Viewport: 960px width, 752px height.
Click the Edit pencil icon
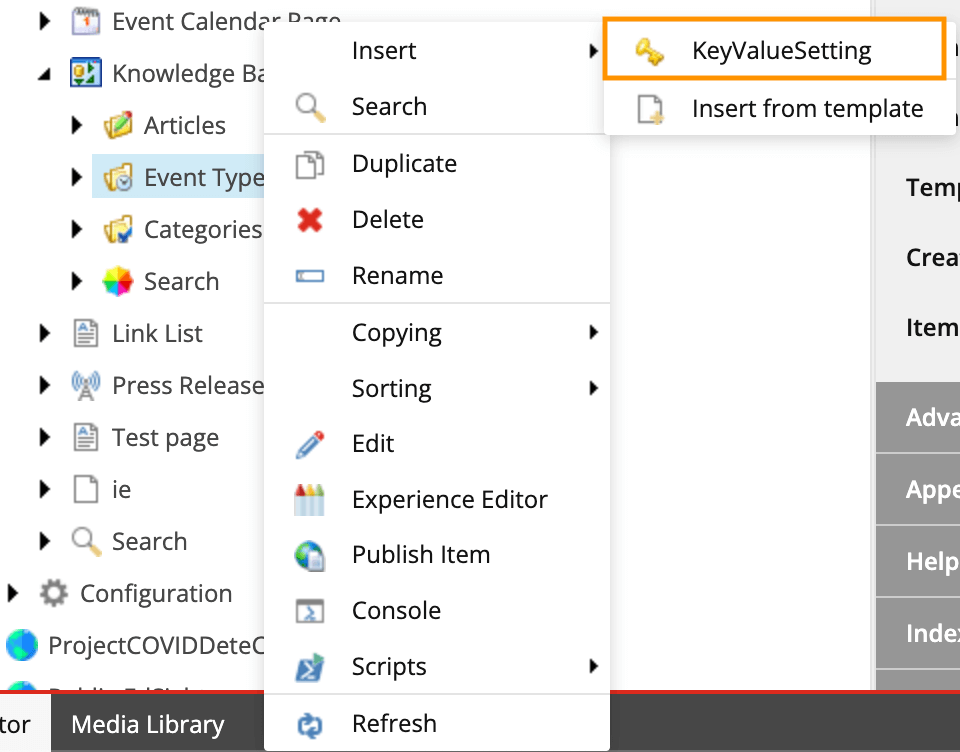310,444
